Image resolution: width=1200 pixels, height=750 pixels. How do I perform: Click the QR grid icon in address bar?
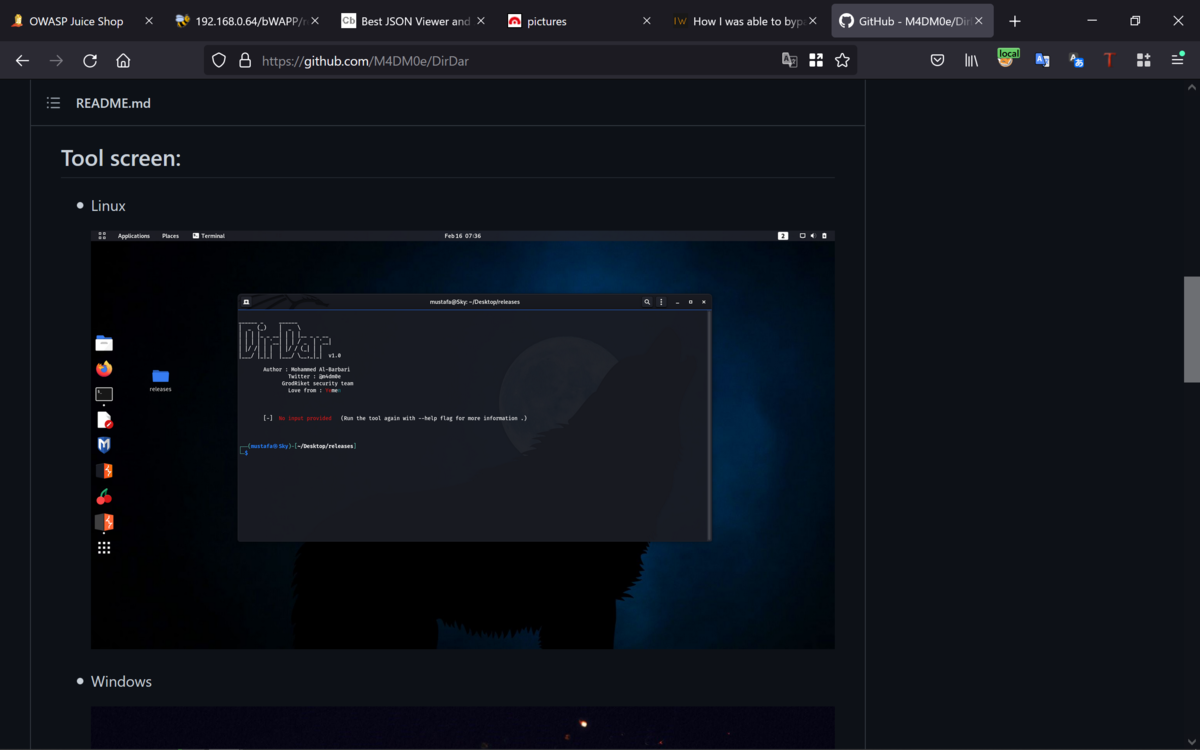[816, 60]
